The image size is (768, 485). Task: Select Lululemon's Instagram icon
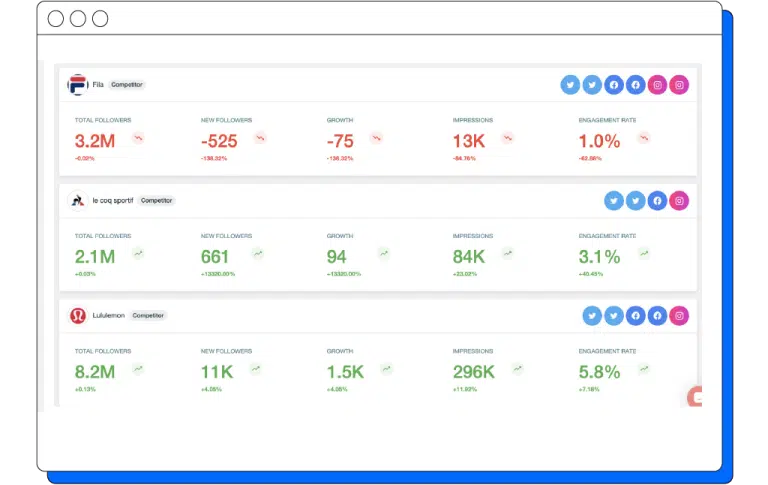[x=679, y=316]
